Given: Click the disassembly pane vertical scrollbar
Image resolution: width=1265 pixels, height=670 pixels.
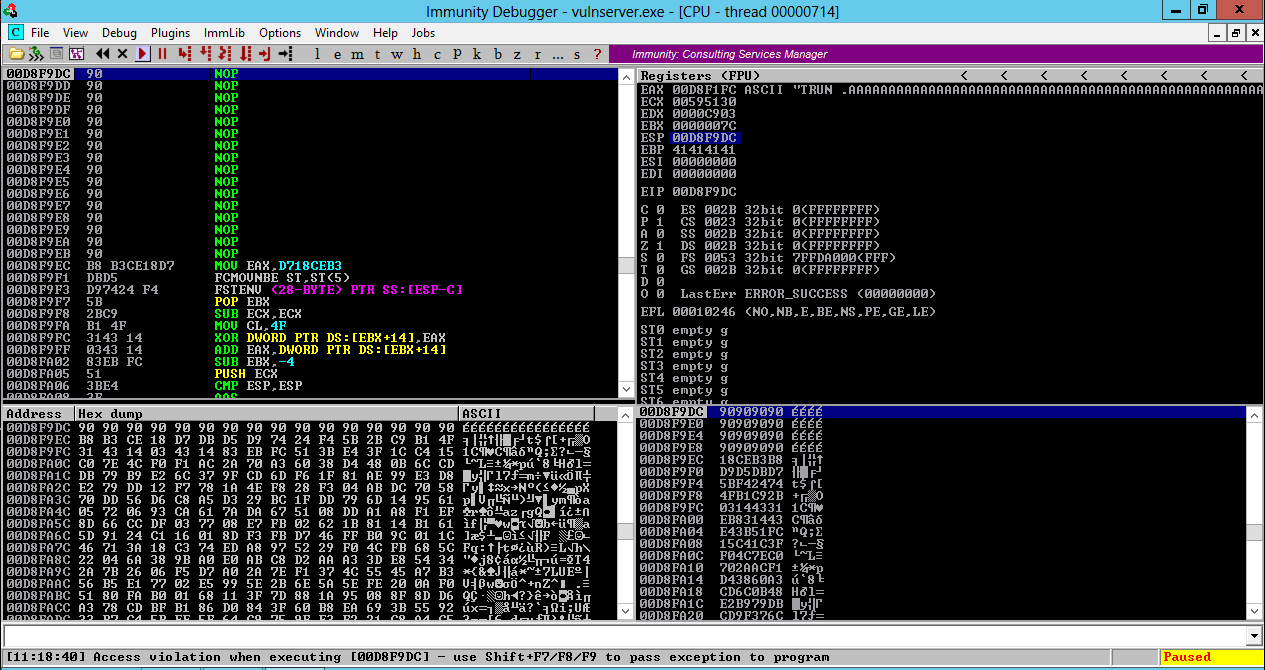Looking at the screenshot, I should pyautogui.click(x=626, y=235).
